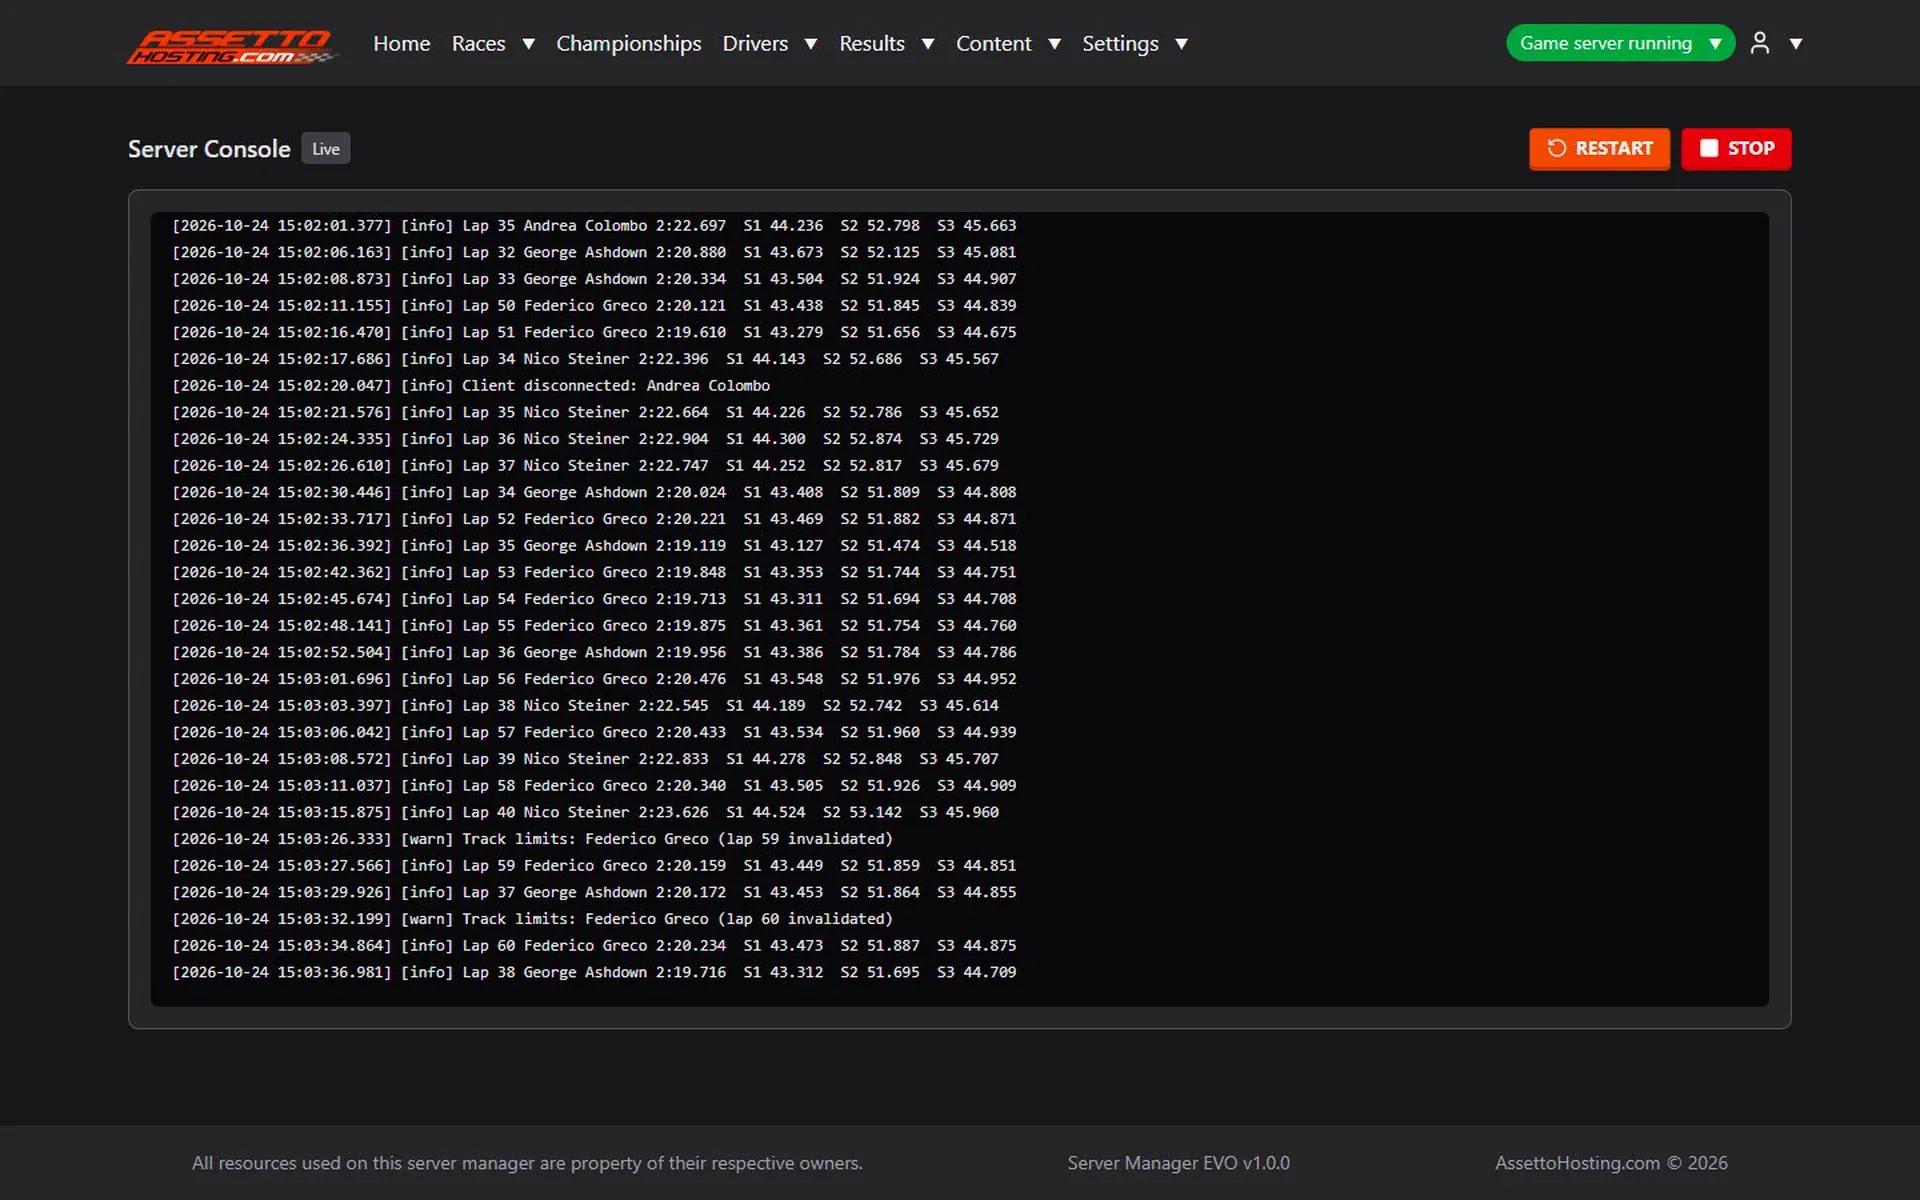This screenshot has height=1200, width=1920.
Task: Select the lap 59 invalidated track limits warning
Action: 532,839
